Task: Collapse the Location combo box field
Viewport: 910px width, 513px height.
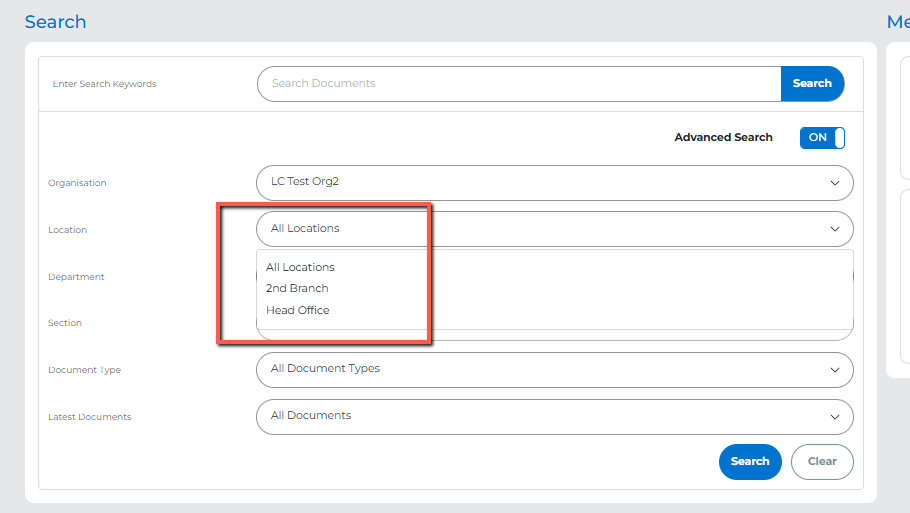Action: (x=540, y=229)
